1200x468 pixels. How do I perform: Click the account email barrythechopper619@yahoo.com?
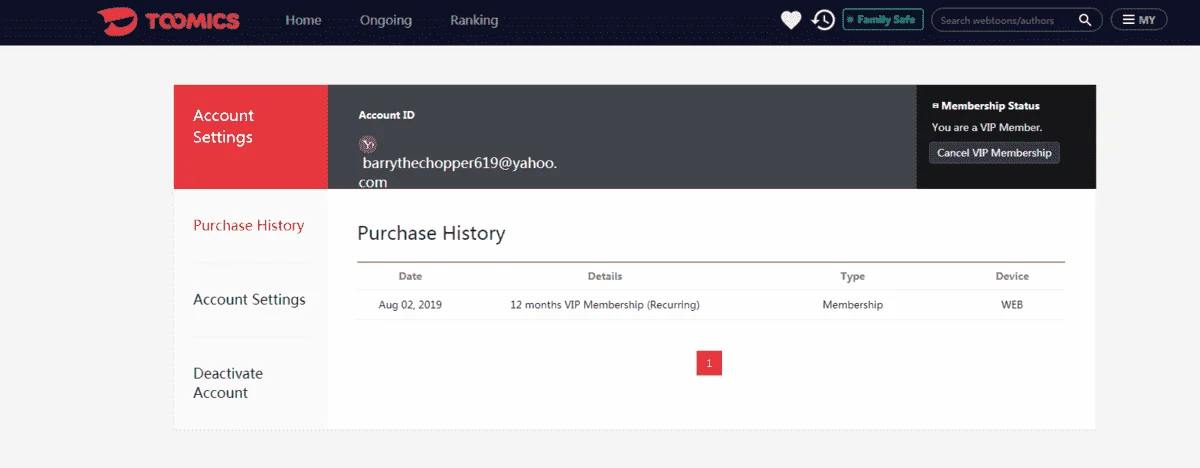click(458, 172)
